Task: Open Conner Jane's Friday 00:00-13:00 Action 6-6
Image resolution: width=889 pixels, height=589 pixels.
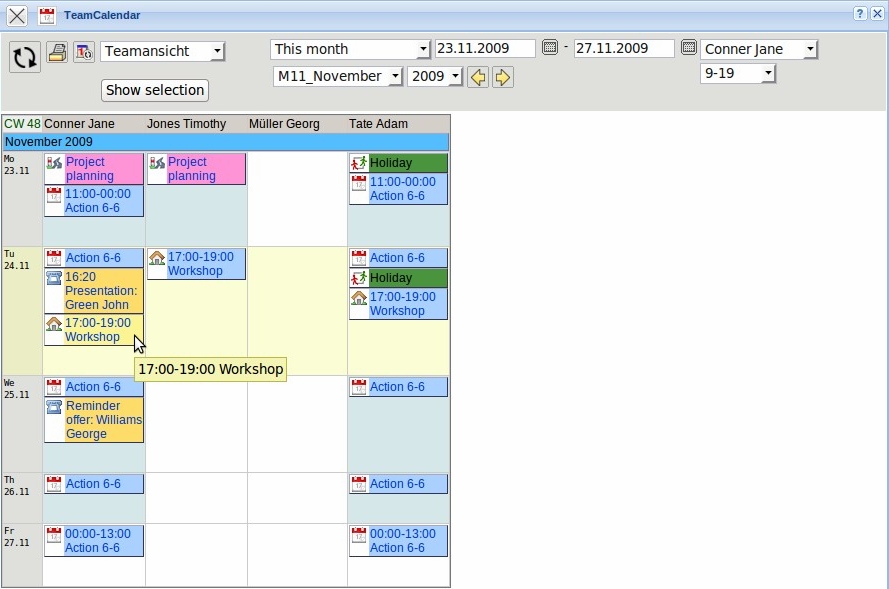Action: (x=94, y=541)
